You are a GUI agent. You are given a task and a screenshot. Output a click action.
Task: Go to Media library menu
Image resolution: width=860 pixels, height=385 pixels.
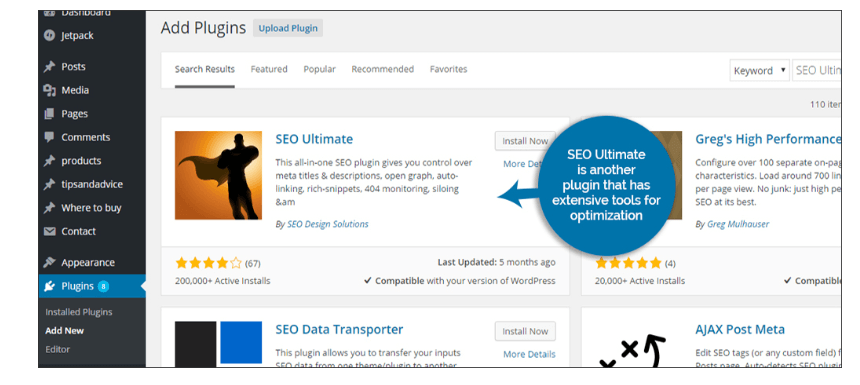[75, 90]
